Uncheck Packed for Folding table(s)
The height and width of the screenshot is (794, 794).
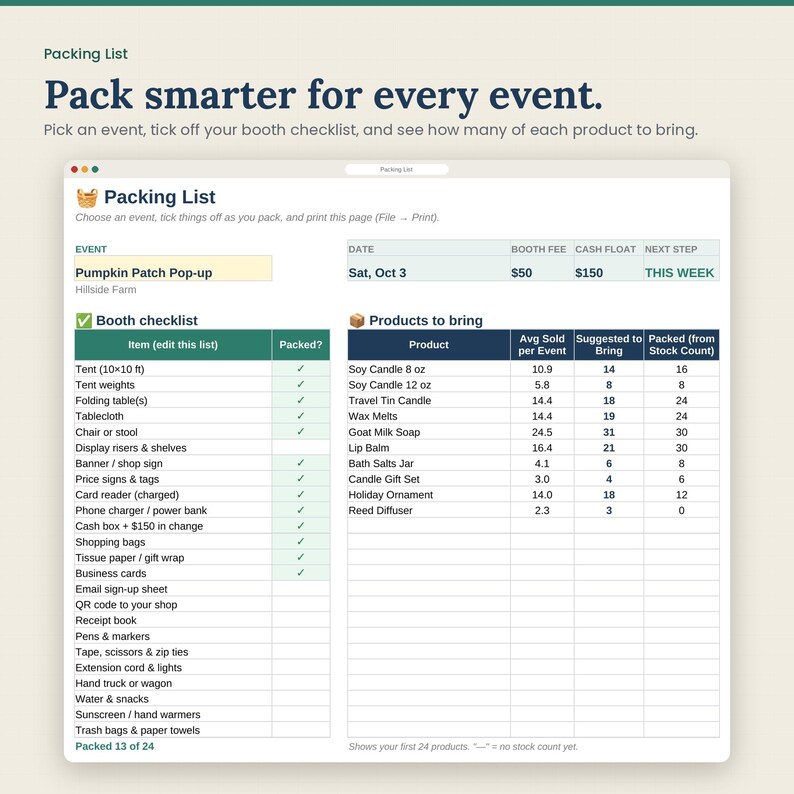click(x=301, y=400)
